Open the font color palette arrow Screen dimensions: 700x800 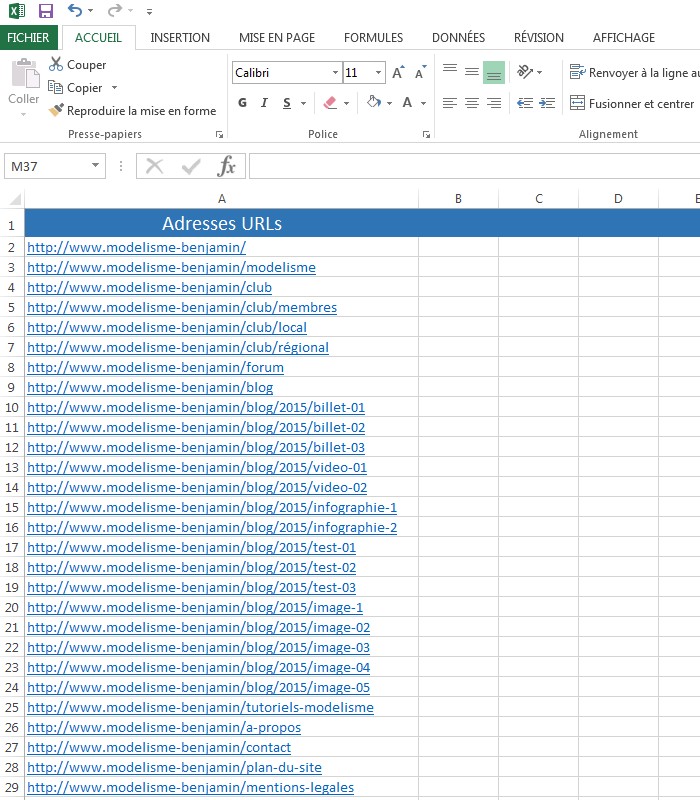[423, 104]
